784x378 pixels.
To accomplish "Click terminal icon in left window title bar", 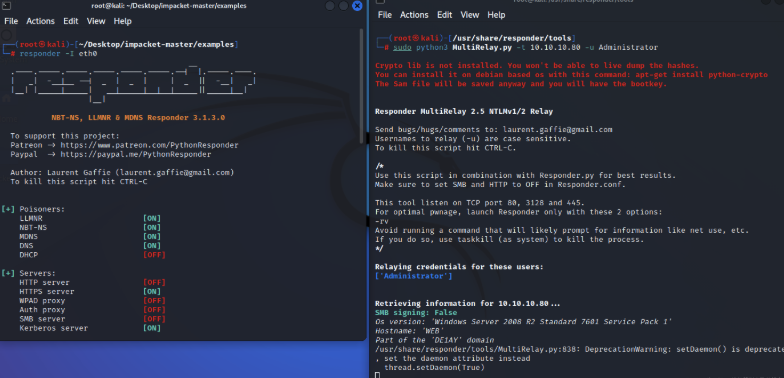I will [6, 6].
